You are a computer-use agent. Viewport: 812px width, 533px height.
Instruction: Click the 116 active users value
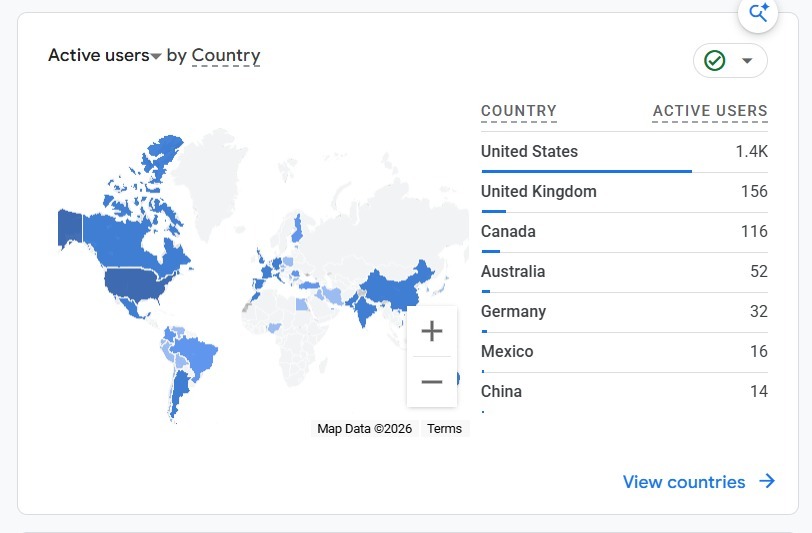click(754, 231)
